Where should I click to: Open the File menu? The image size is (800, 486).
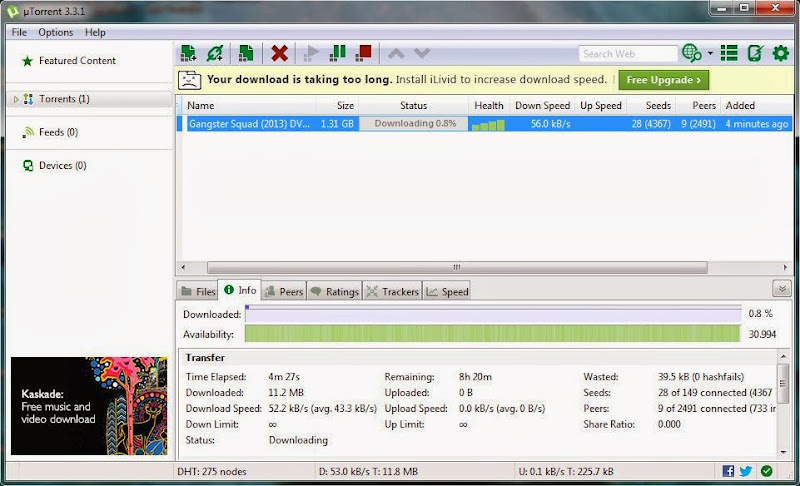(19, 32)
